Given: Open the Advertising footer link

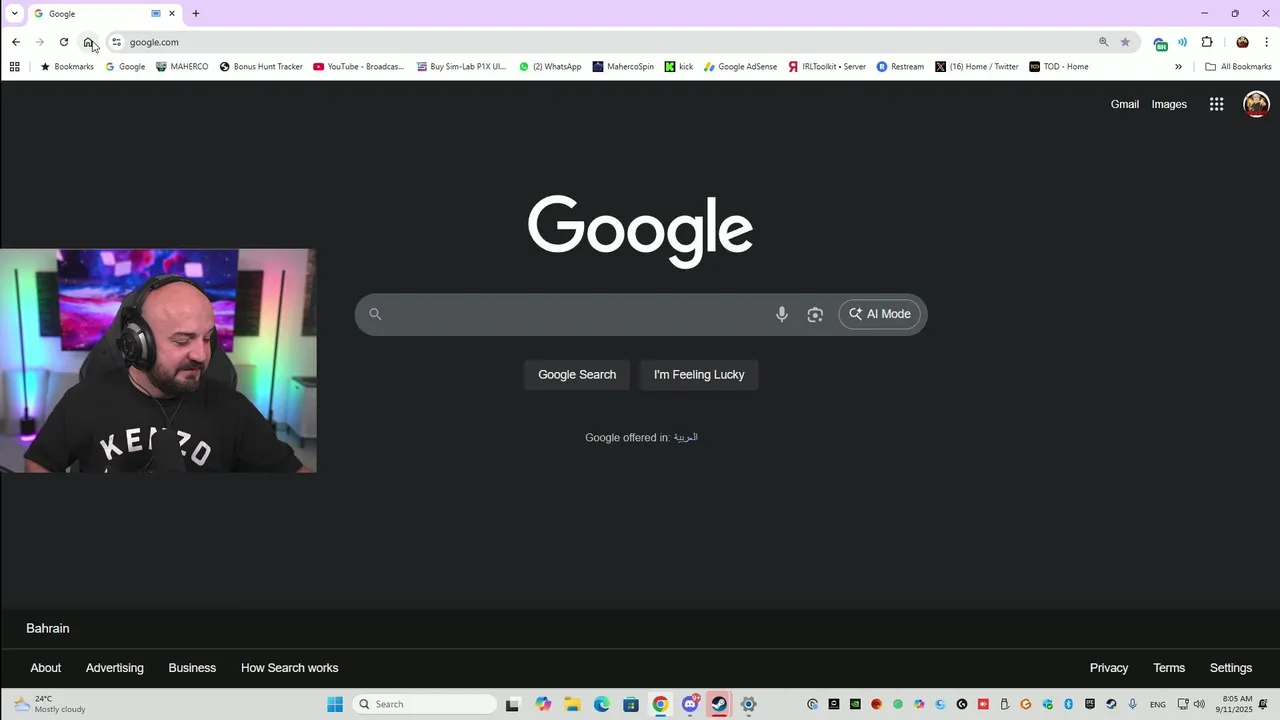Looking at the screenshot, I should click(x=115, y=668).
